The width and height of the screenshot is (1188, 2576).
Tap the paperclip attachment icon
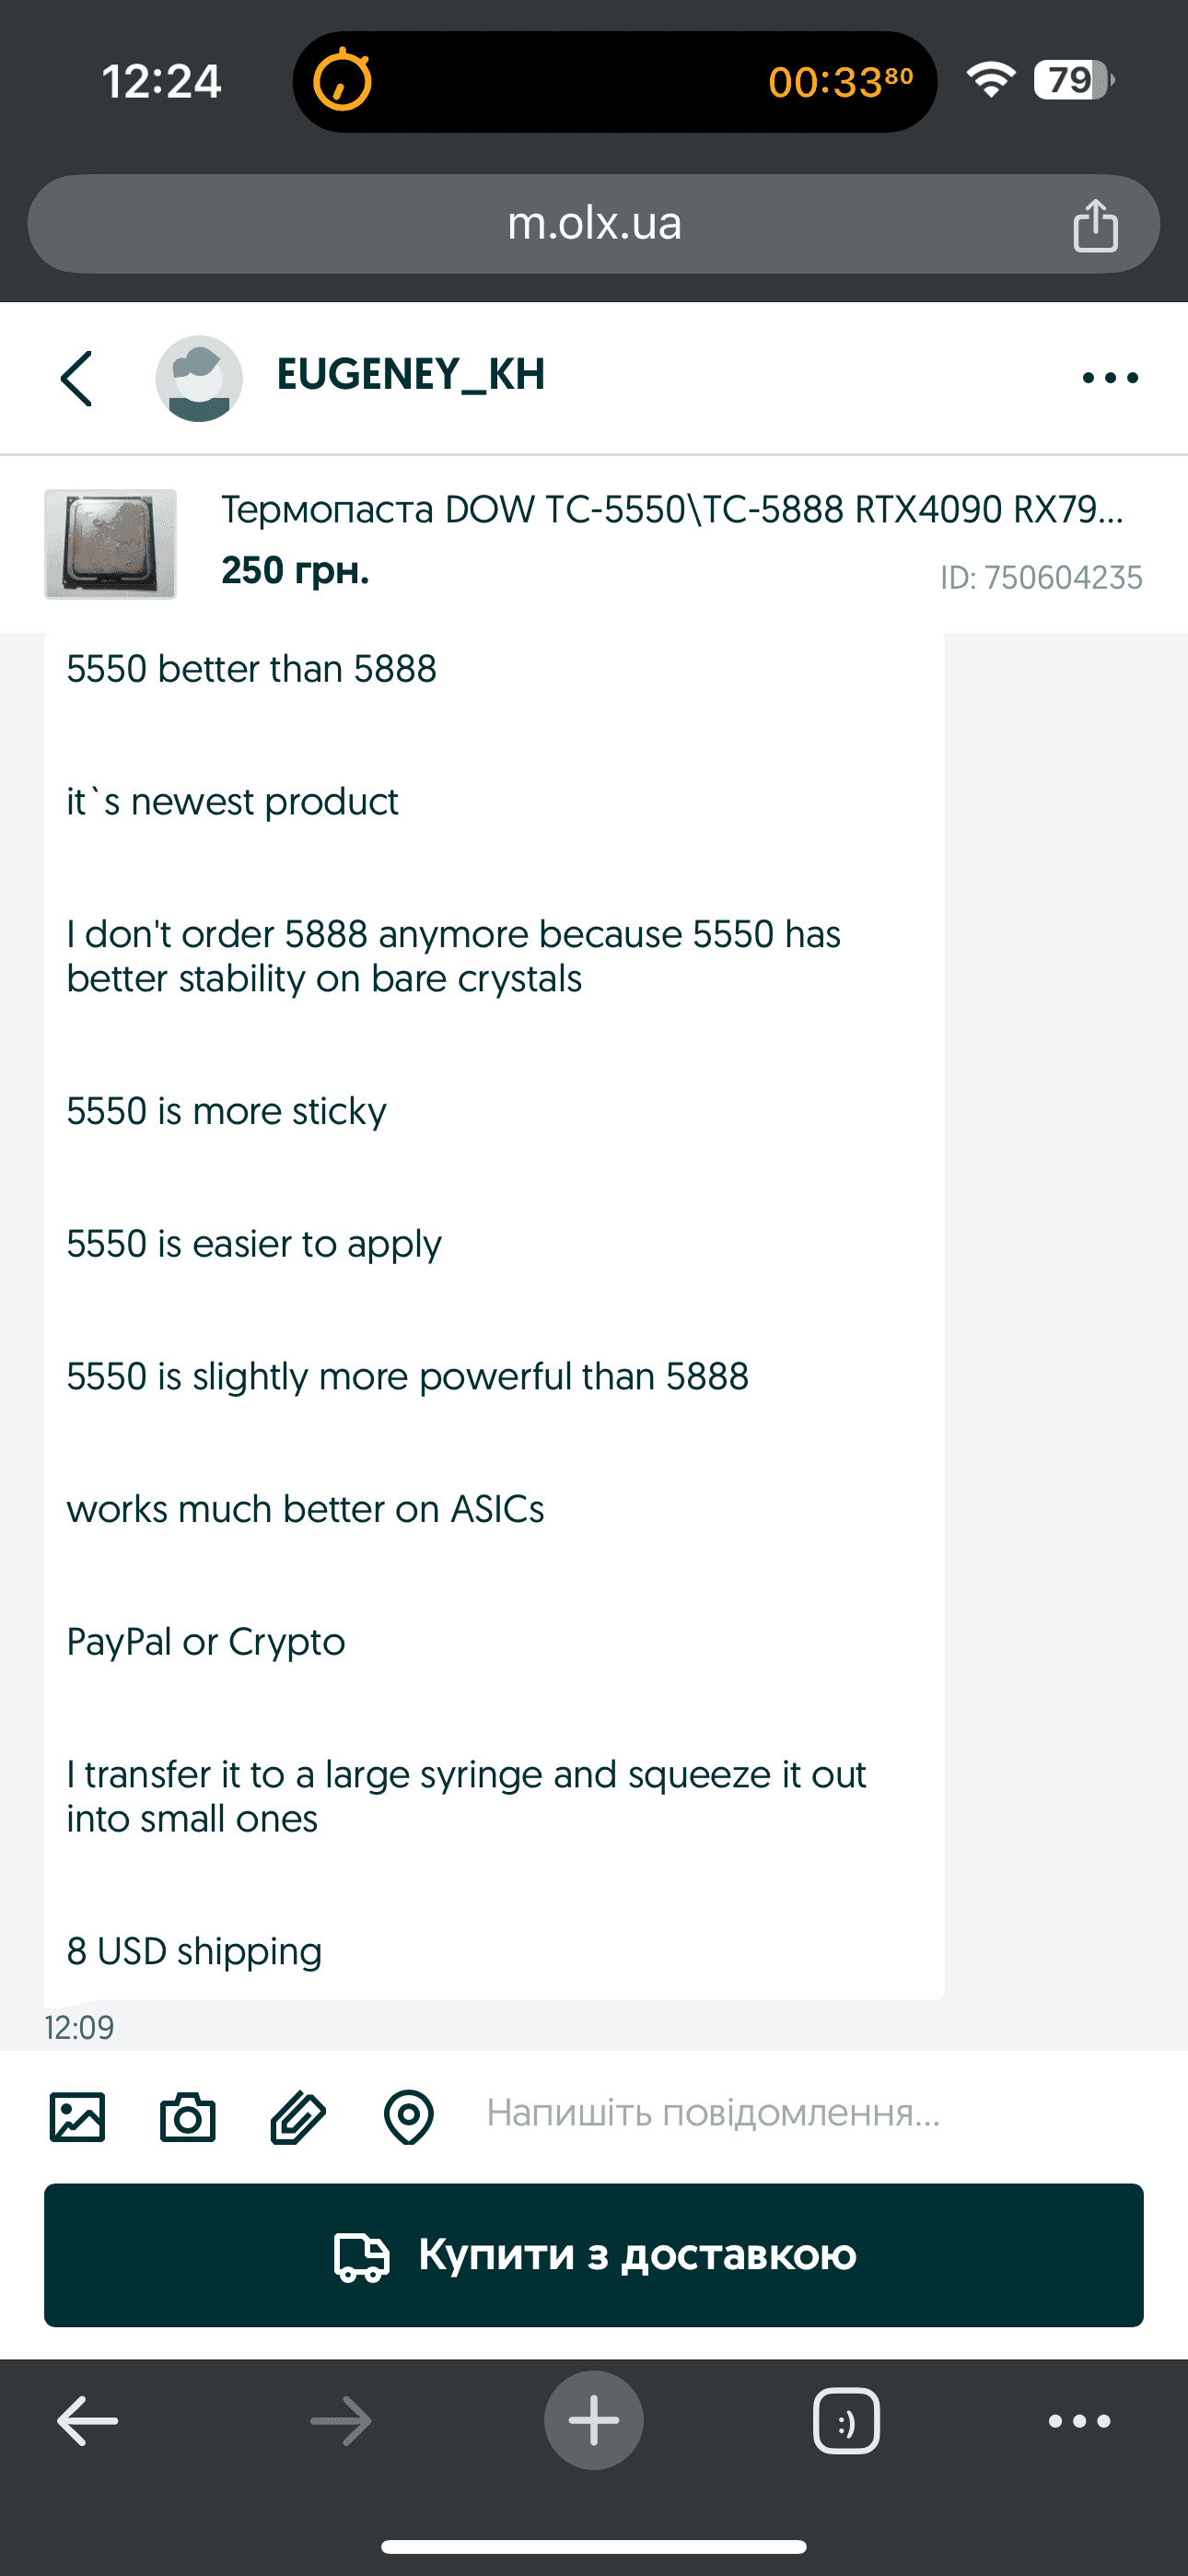click(x=298, y=2117)
